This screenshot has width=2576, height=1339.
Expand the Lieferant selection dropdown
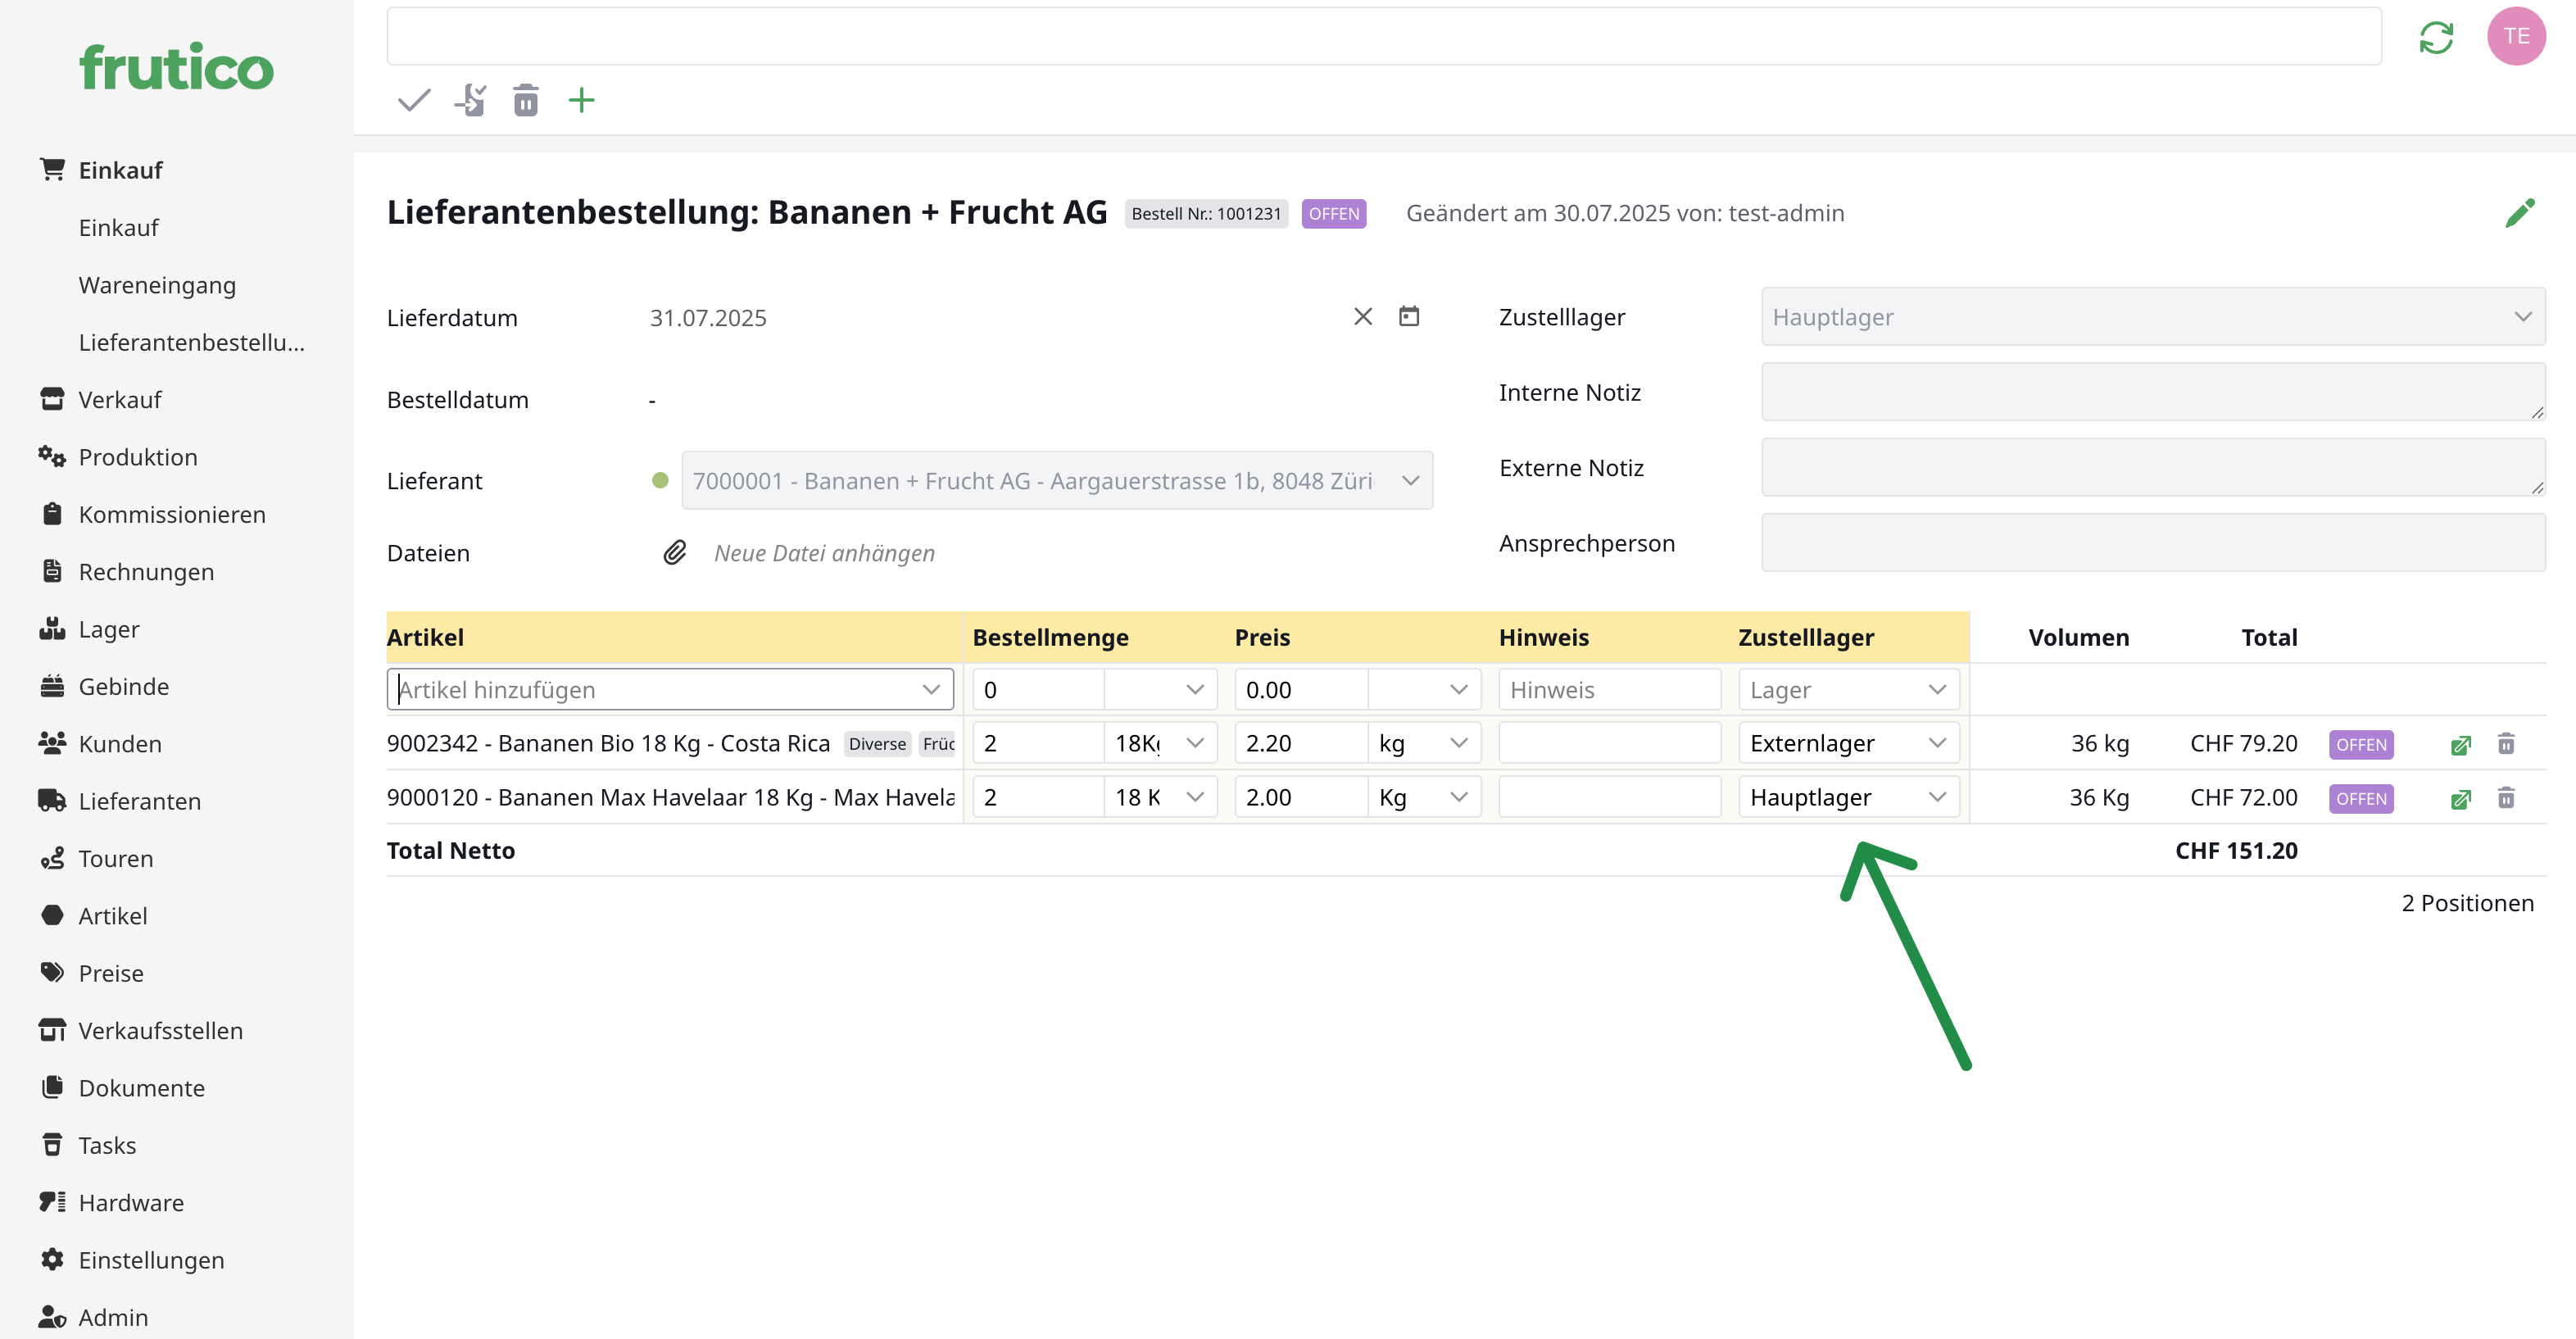[x=1409, y=481]
